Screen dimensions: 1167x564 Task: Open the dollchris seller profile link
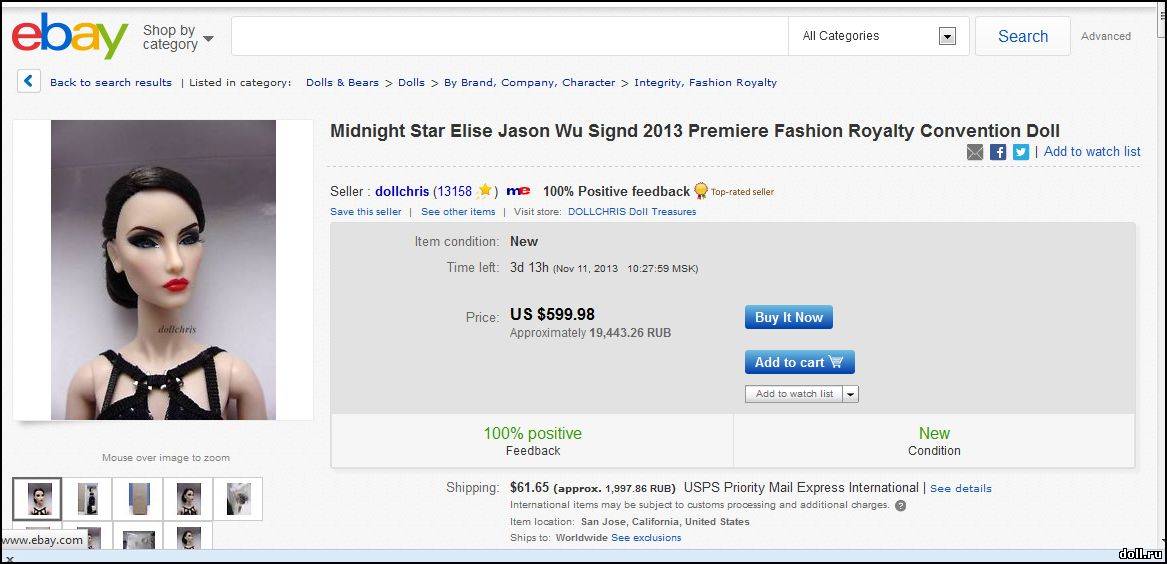(402, 191)
